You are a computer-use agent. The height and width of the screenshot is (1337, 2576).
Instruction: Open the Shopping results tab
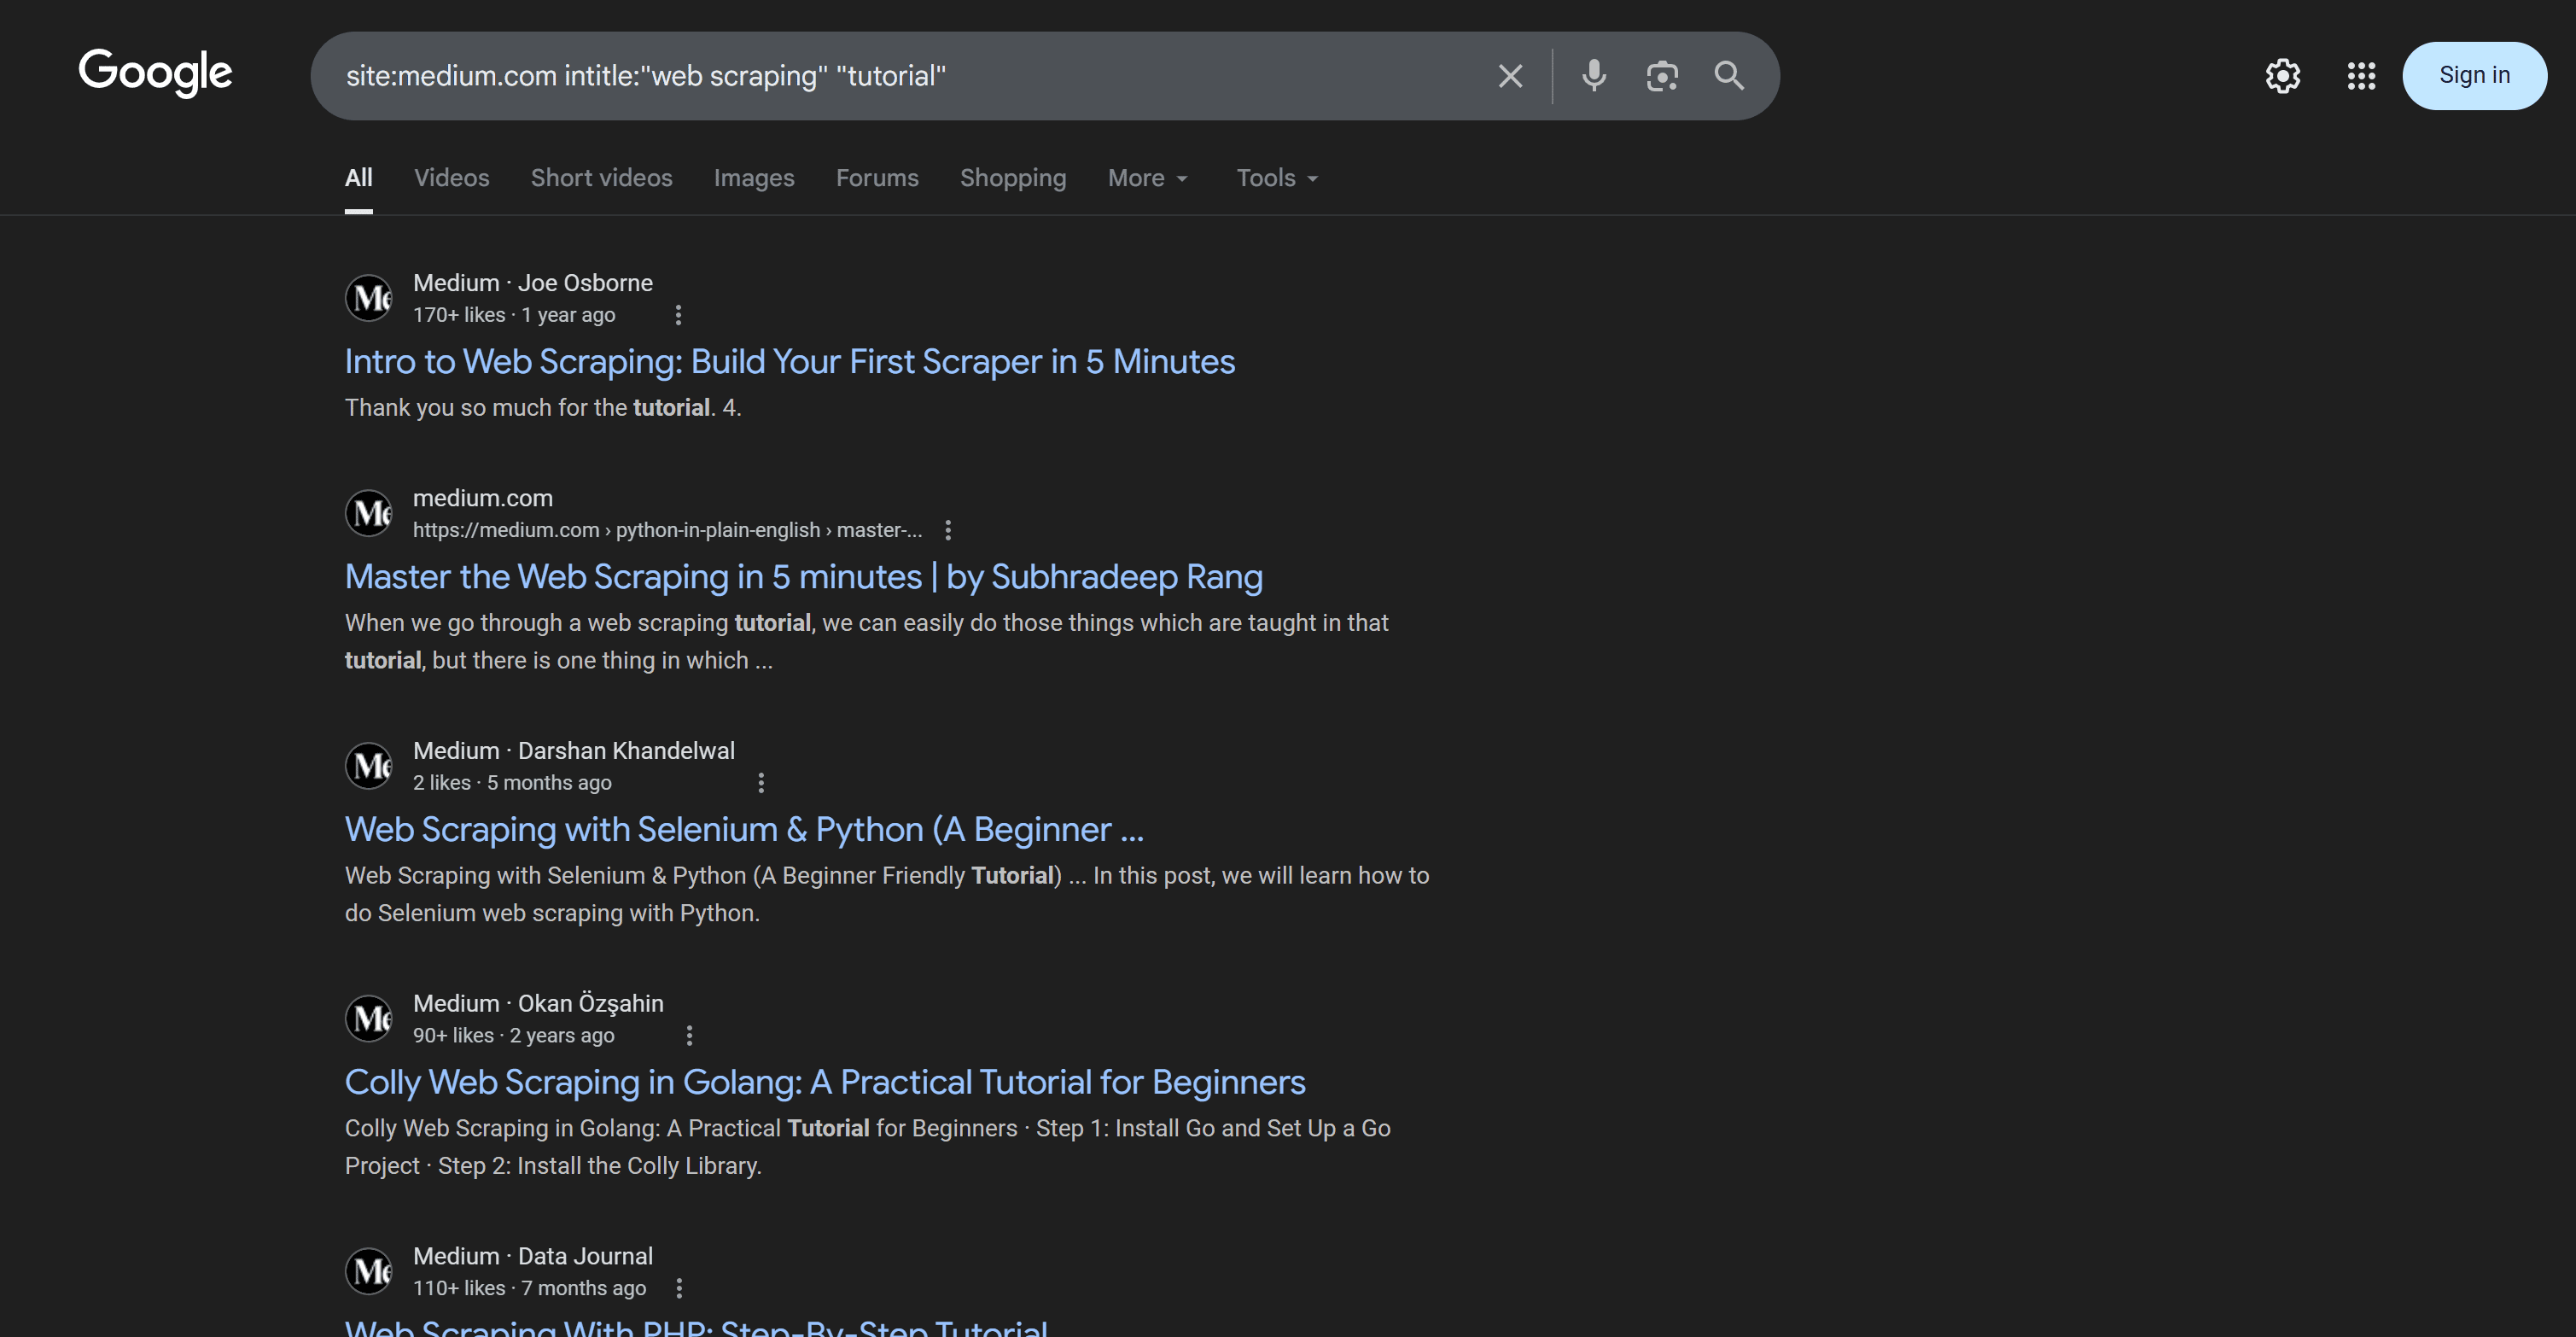(1013, 177)
